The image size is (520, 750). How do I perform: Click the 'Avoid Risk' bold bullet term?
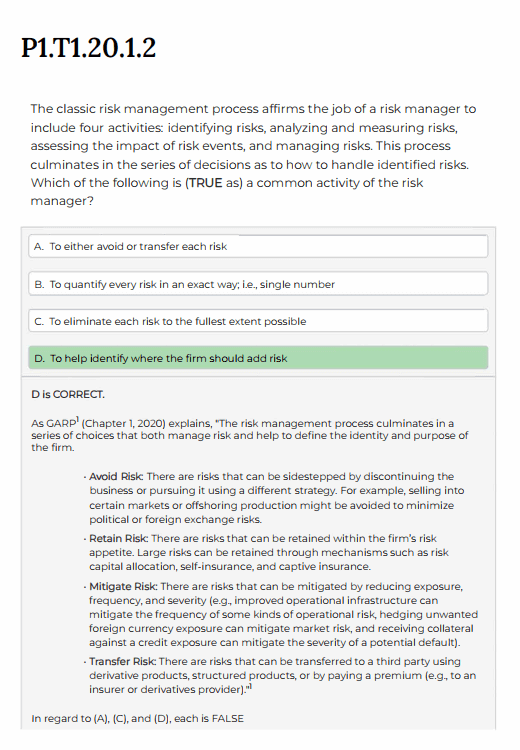116,476
